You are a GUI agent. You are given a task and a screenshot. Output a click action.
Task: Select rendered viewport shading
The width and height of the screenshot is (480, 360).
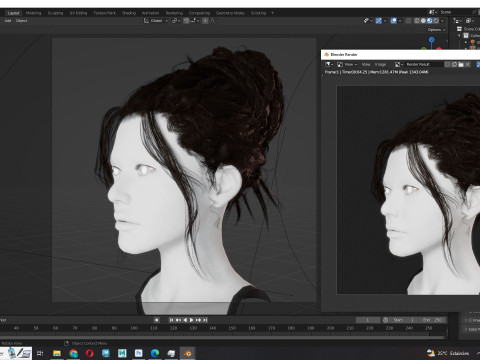[x=436, y=21]
